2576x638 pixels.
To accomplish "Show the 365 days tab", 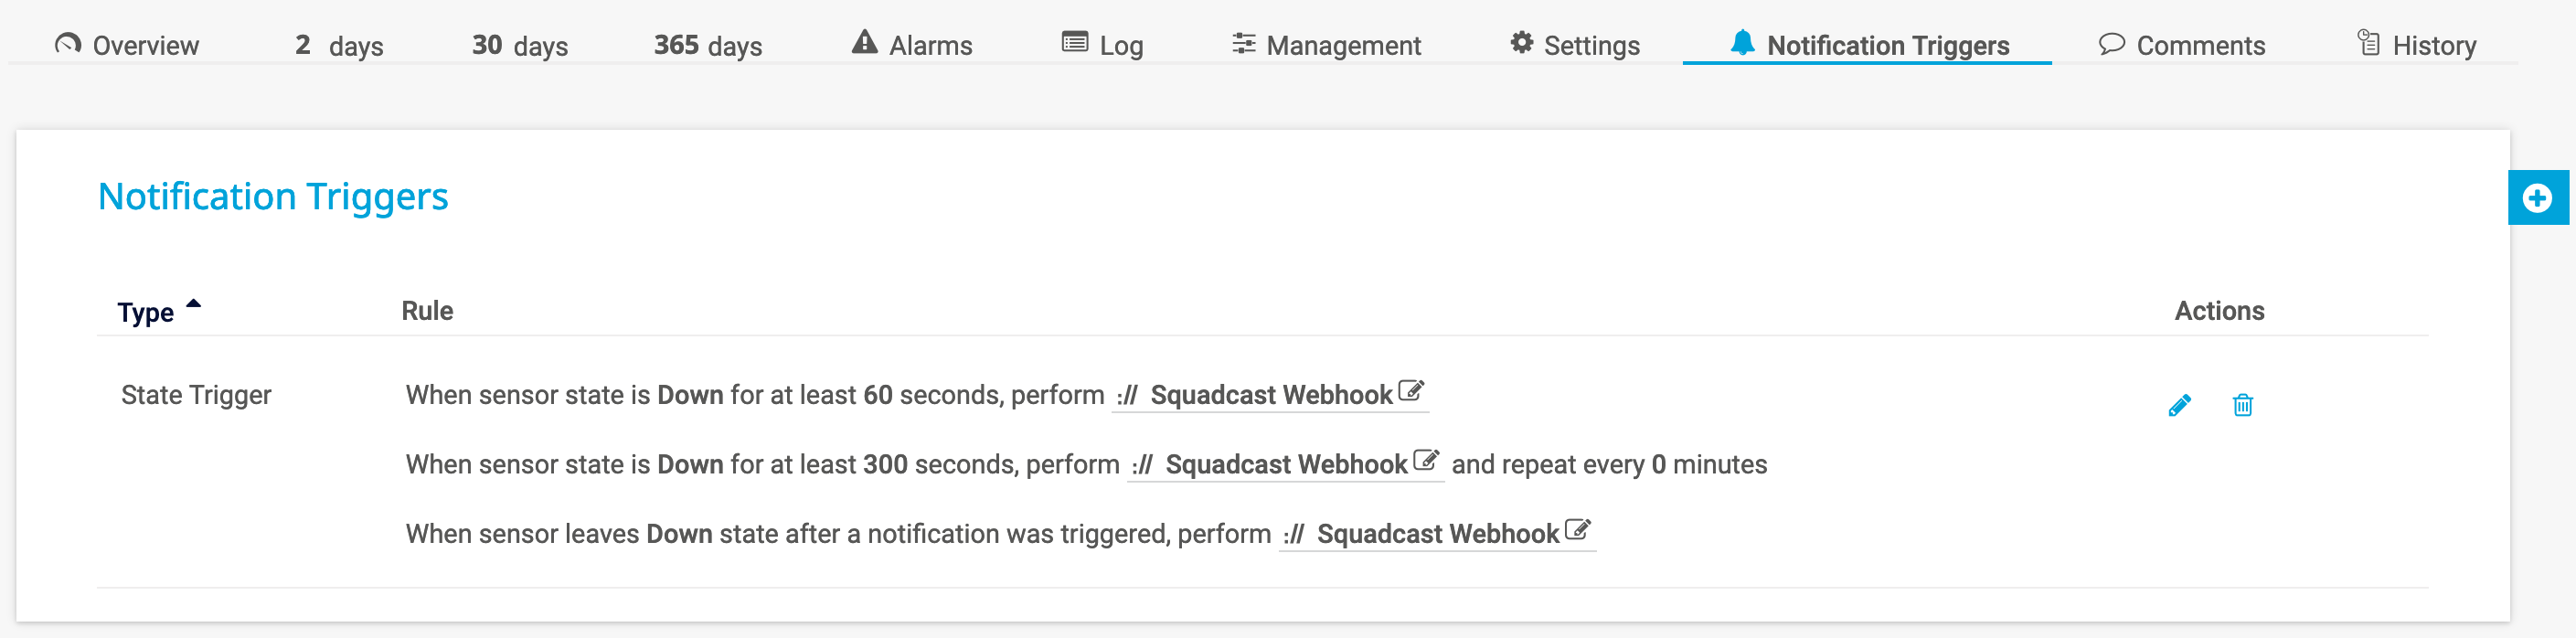I will tap(708, 45).
